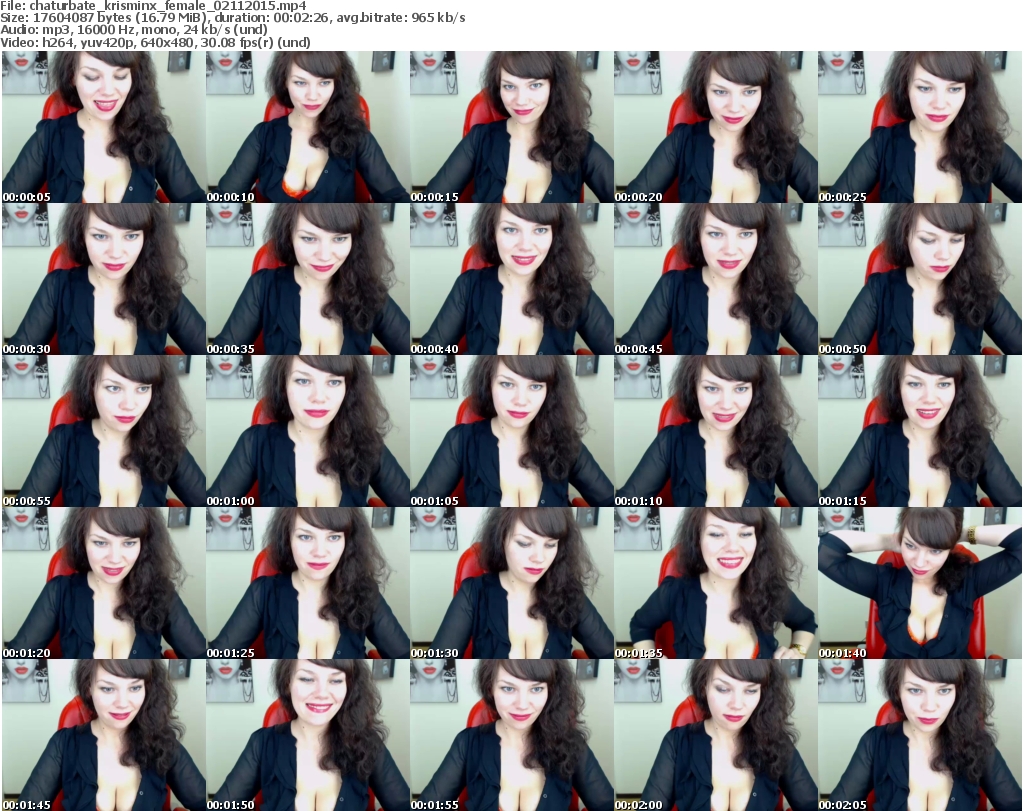Viewport: 1024px width, 811px height.
Task: Select the thumbnail timestamped 00:00:15
Action: [x=512, y=127]
